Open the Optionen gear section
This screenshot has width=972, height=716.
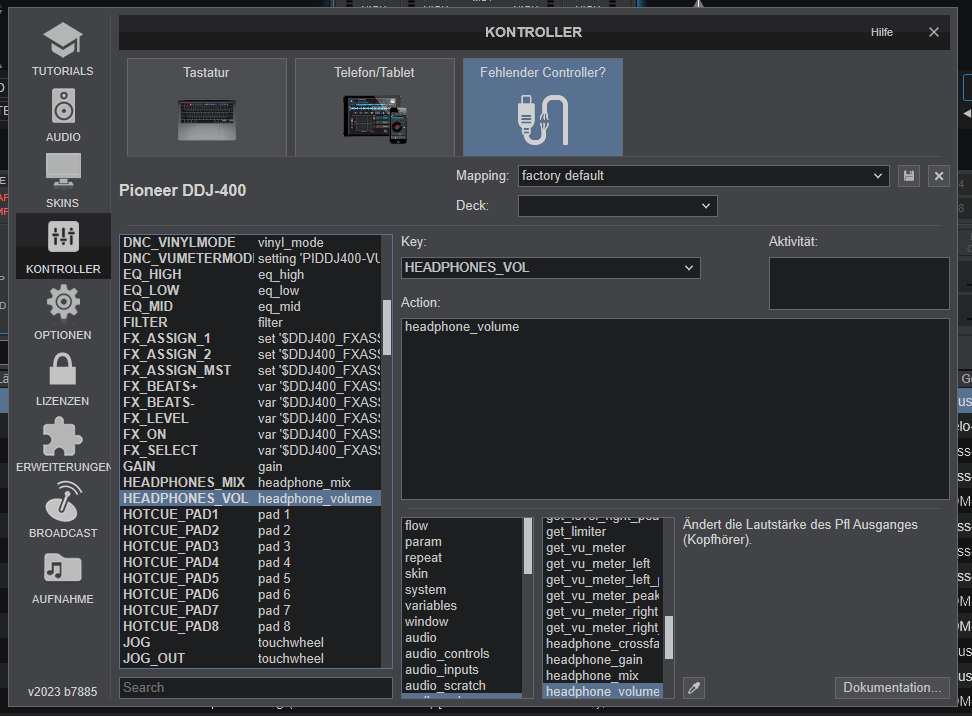(x=63, y=313)
